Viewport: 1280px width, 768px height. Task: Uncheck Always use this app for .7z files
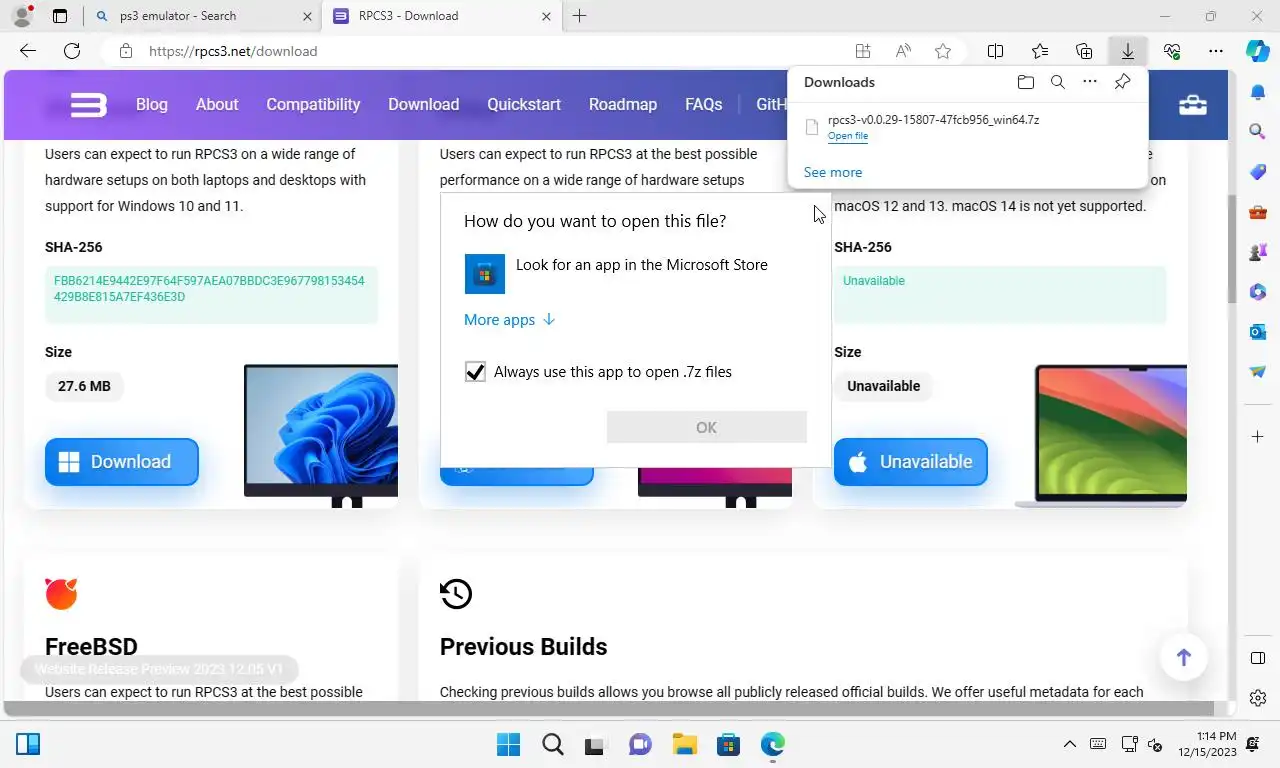[475, 372]
